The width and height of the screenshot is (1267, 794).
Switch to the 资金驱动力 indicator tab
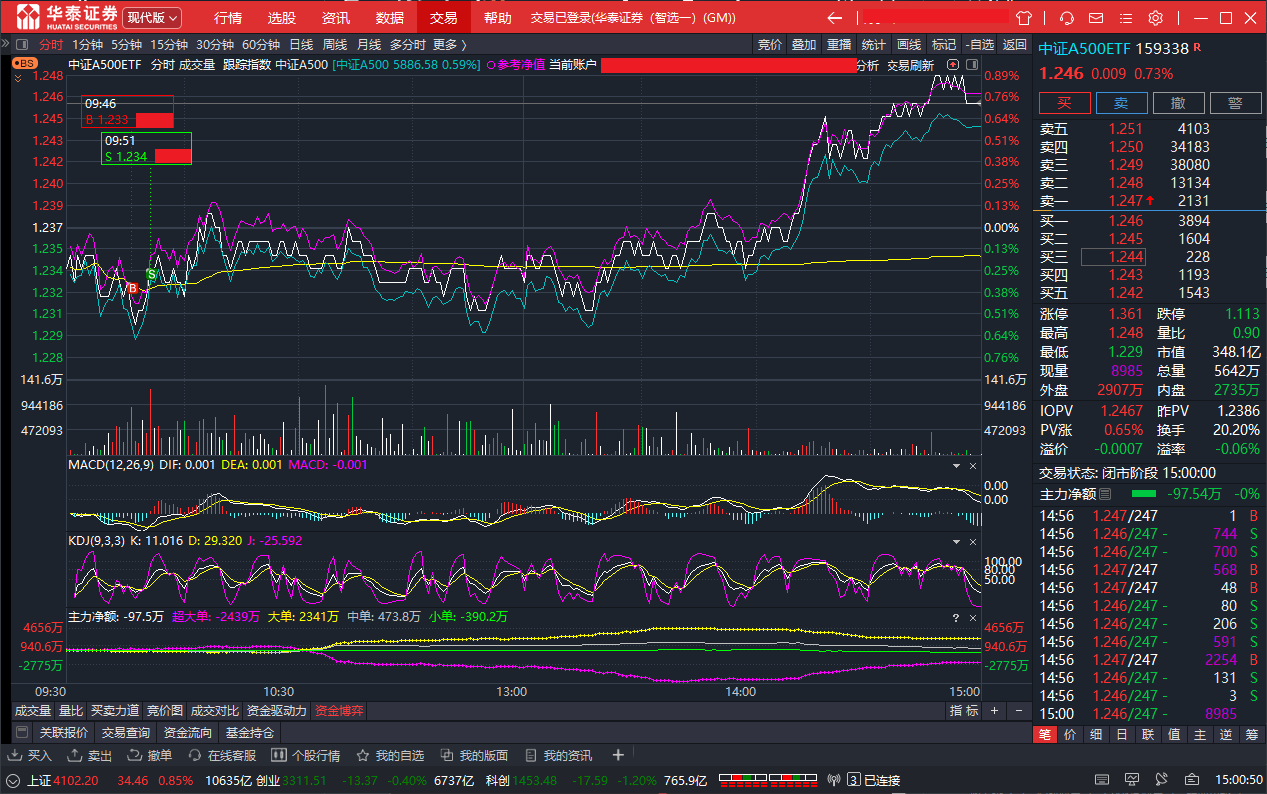(x=276, y=711)
